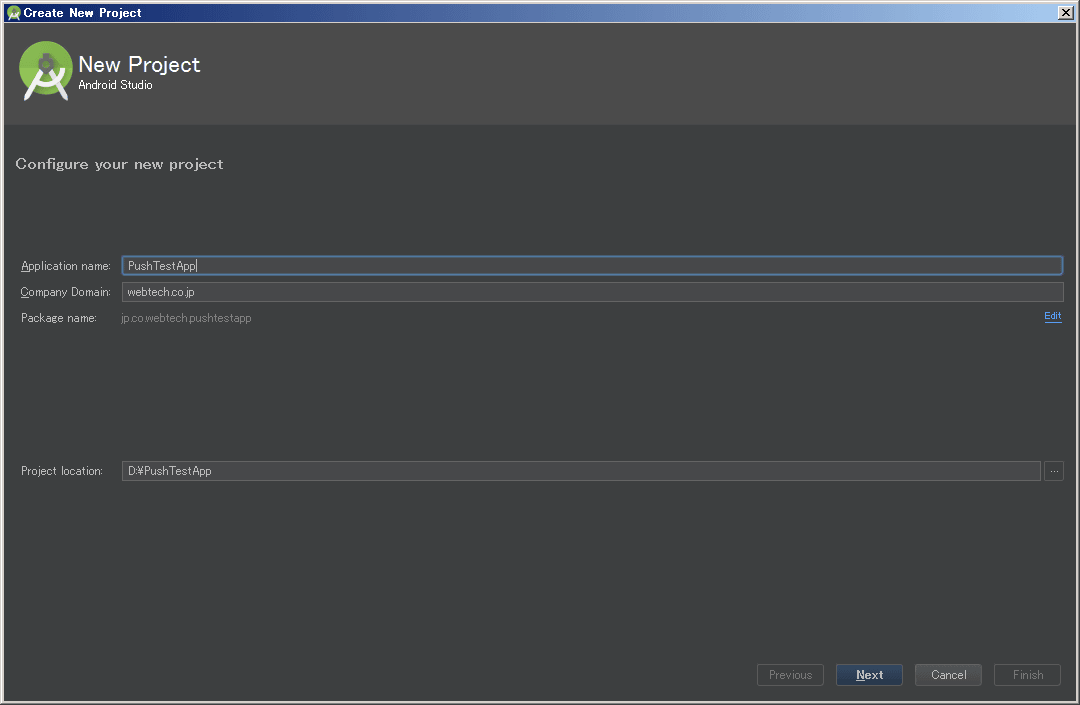Click the Application name input field
Viewport: 1080px width, 705px height.
[x=592, y=266]
